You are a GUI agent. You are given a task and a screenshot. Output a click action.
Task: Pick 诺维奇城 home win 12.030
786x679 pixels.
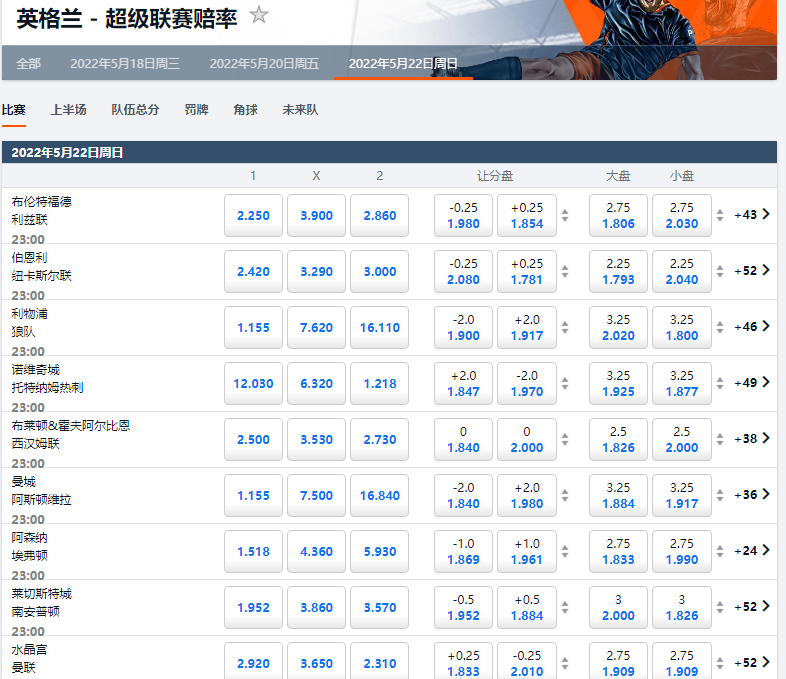pyautogui.click(x=253, y=384)
